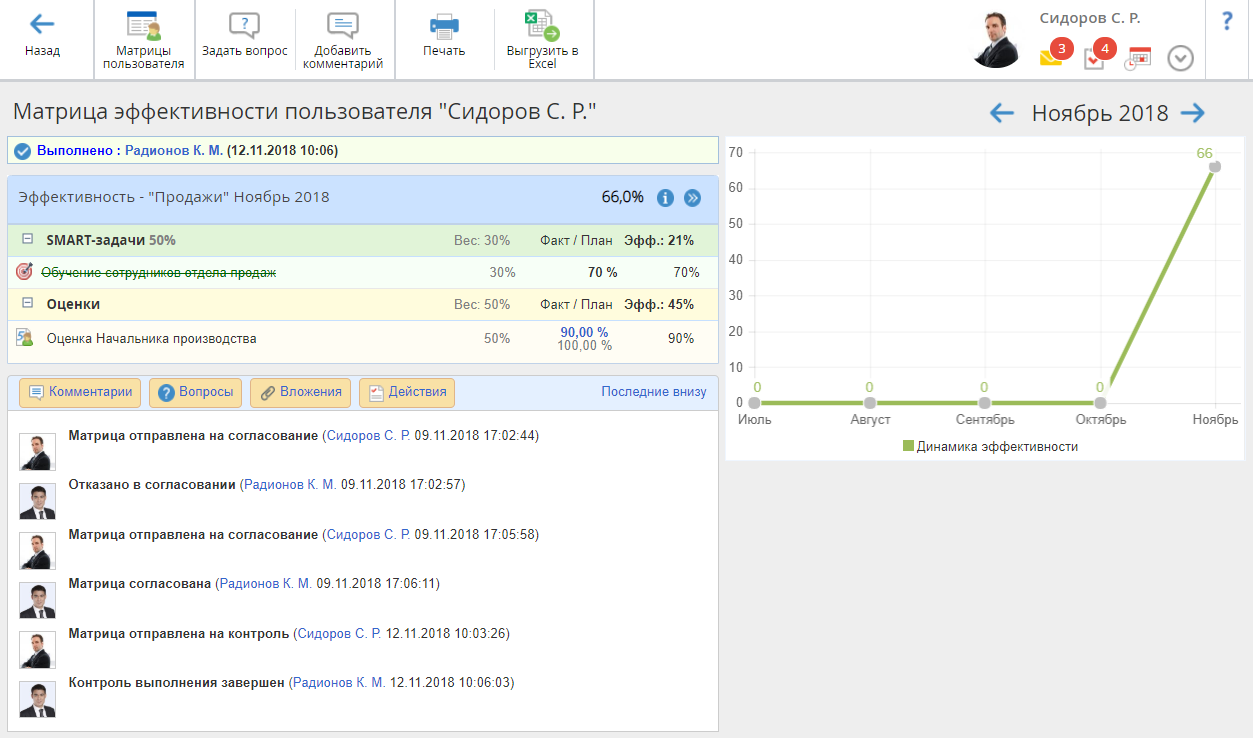Open the calendar icon in header
The width and height of the screenshot is (1253, 738).
tap(1138, 58)
